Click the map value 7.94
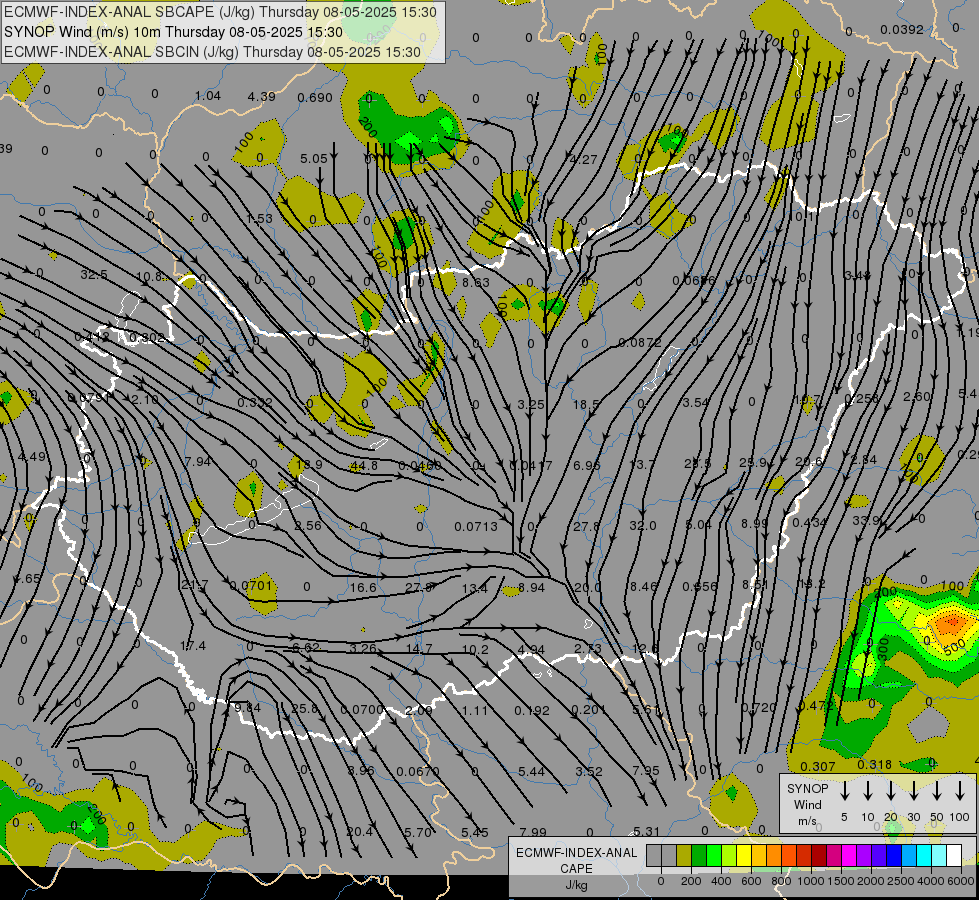The width and height of the screenshot is (979, 900). tap(198, 462)
